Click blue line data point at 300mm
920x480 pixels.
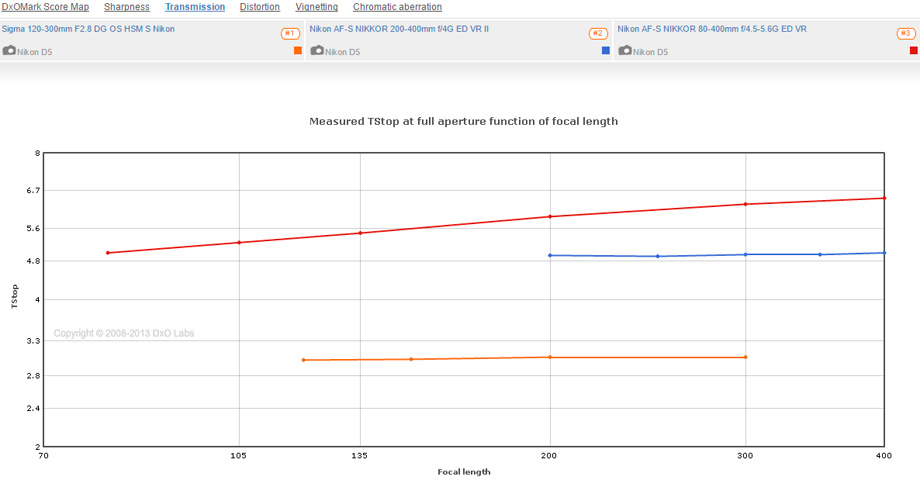pos(746,255)
